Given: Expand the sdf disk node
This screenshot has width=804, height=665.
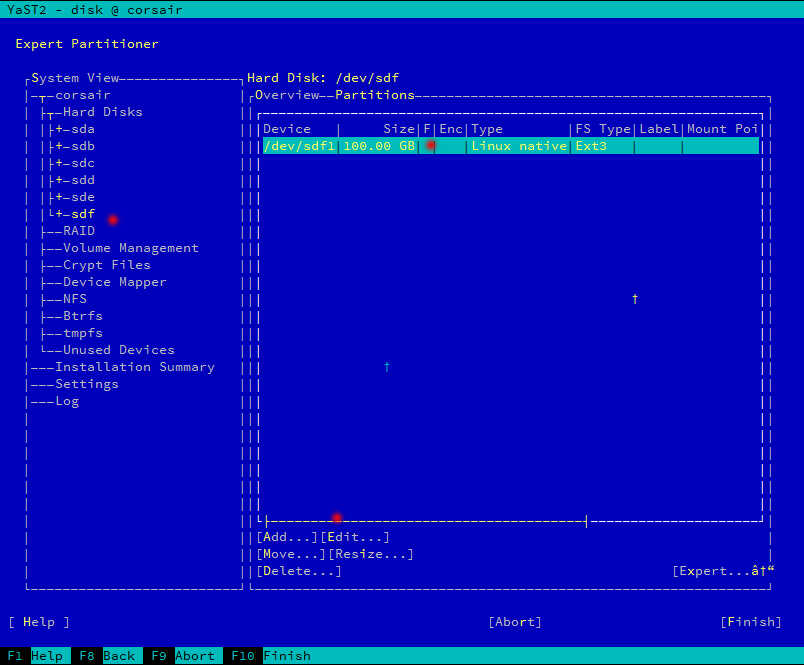Looking at the screenshot, I should (59, 214).
